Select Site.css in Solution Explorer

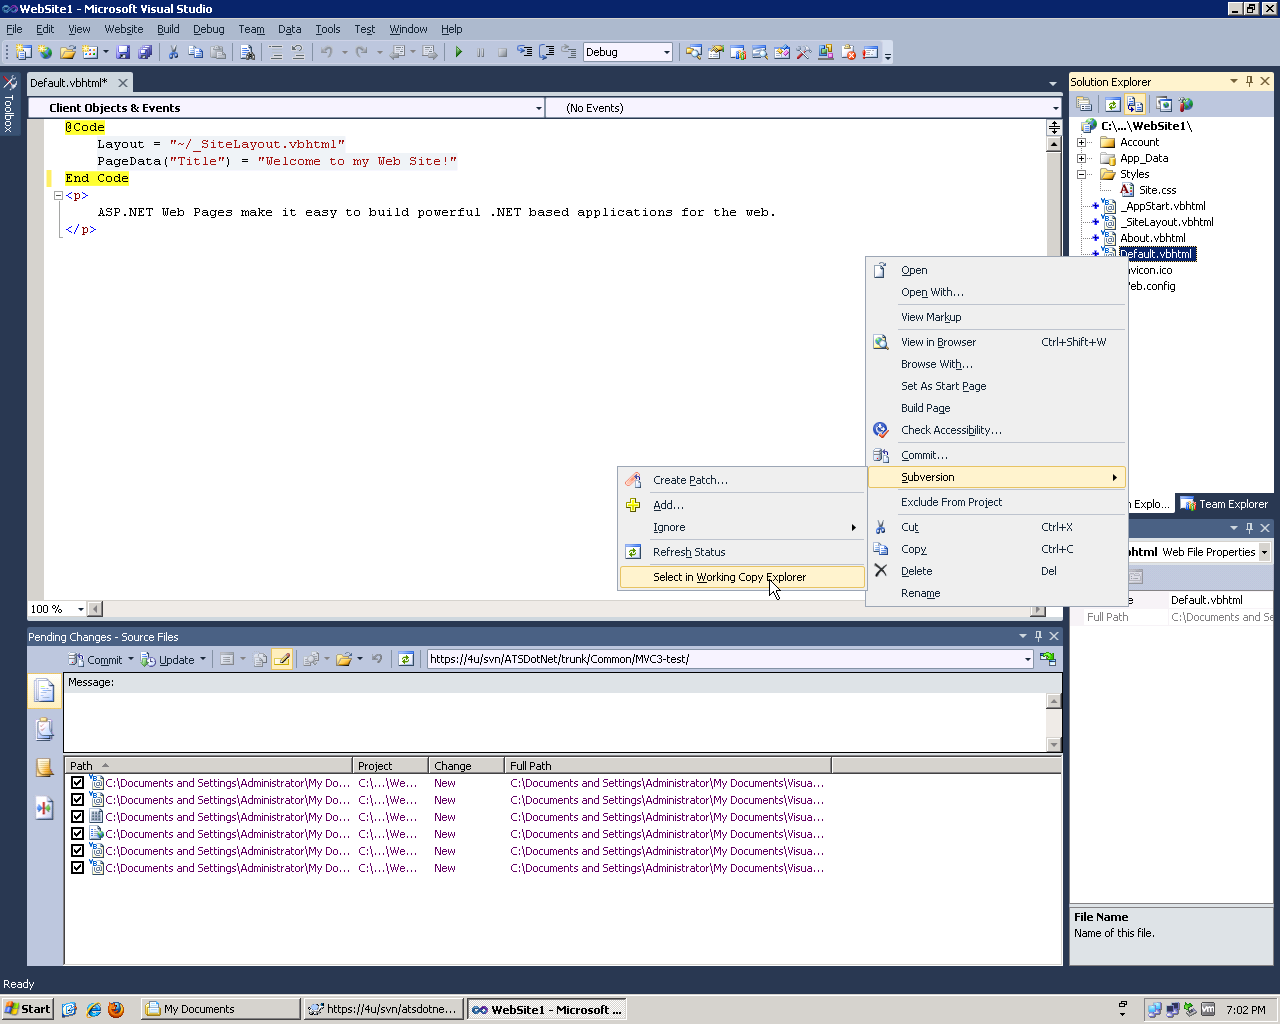(x=1157, y=190)
